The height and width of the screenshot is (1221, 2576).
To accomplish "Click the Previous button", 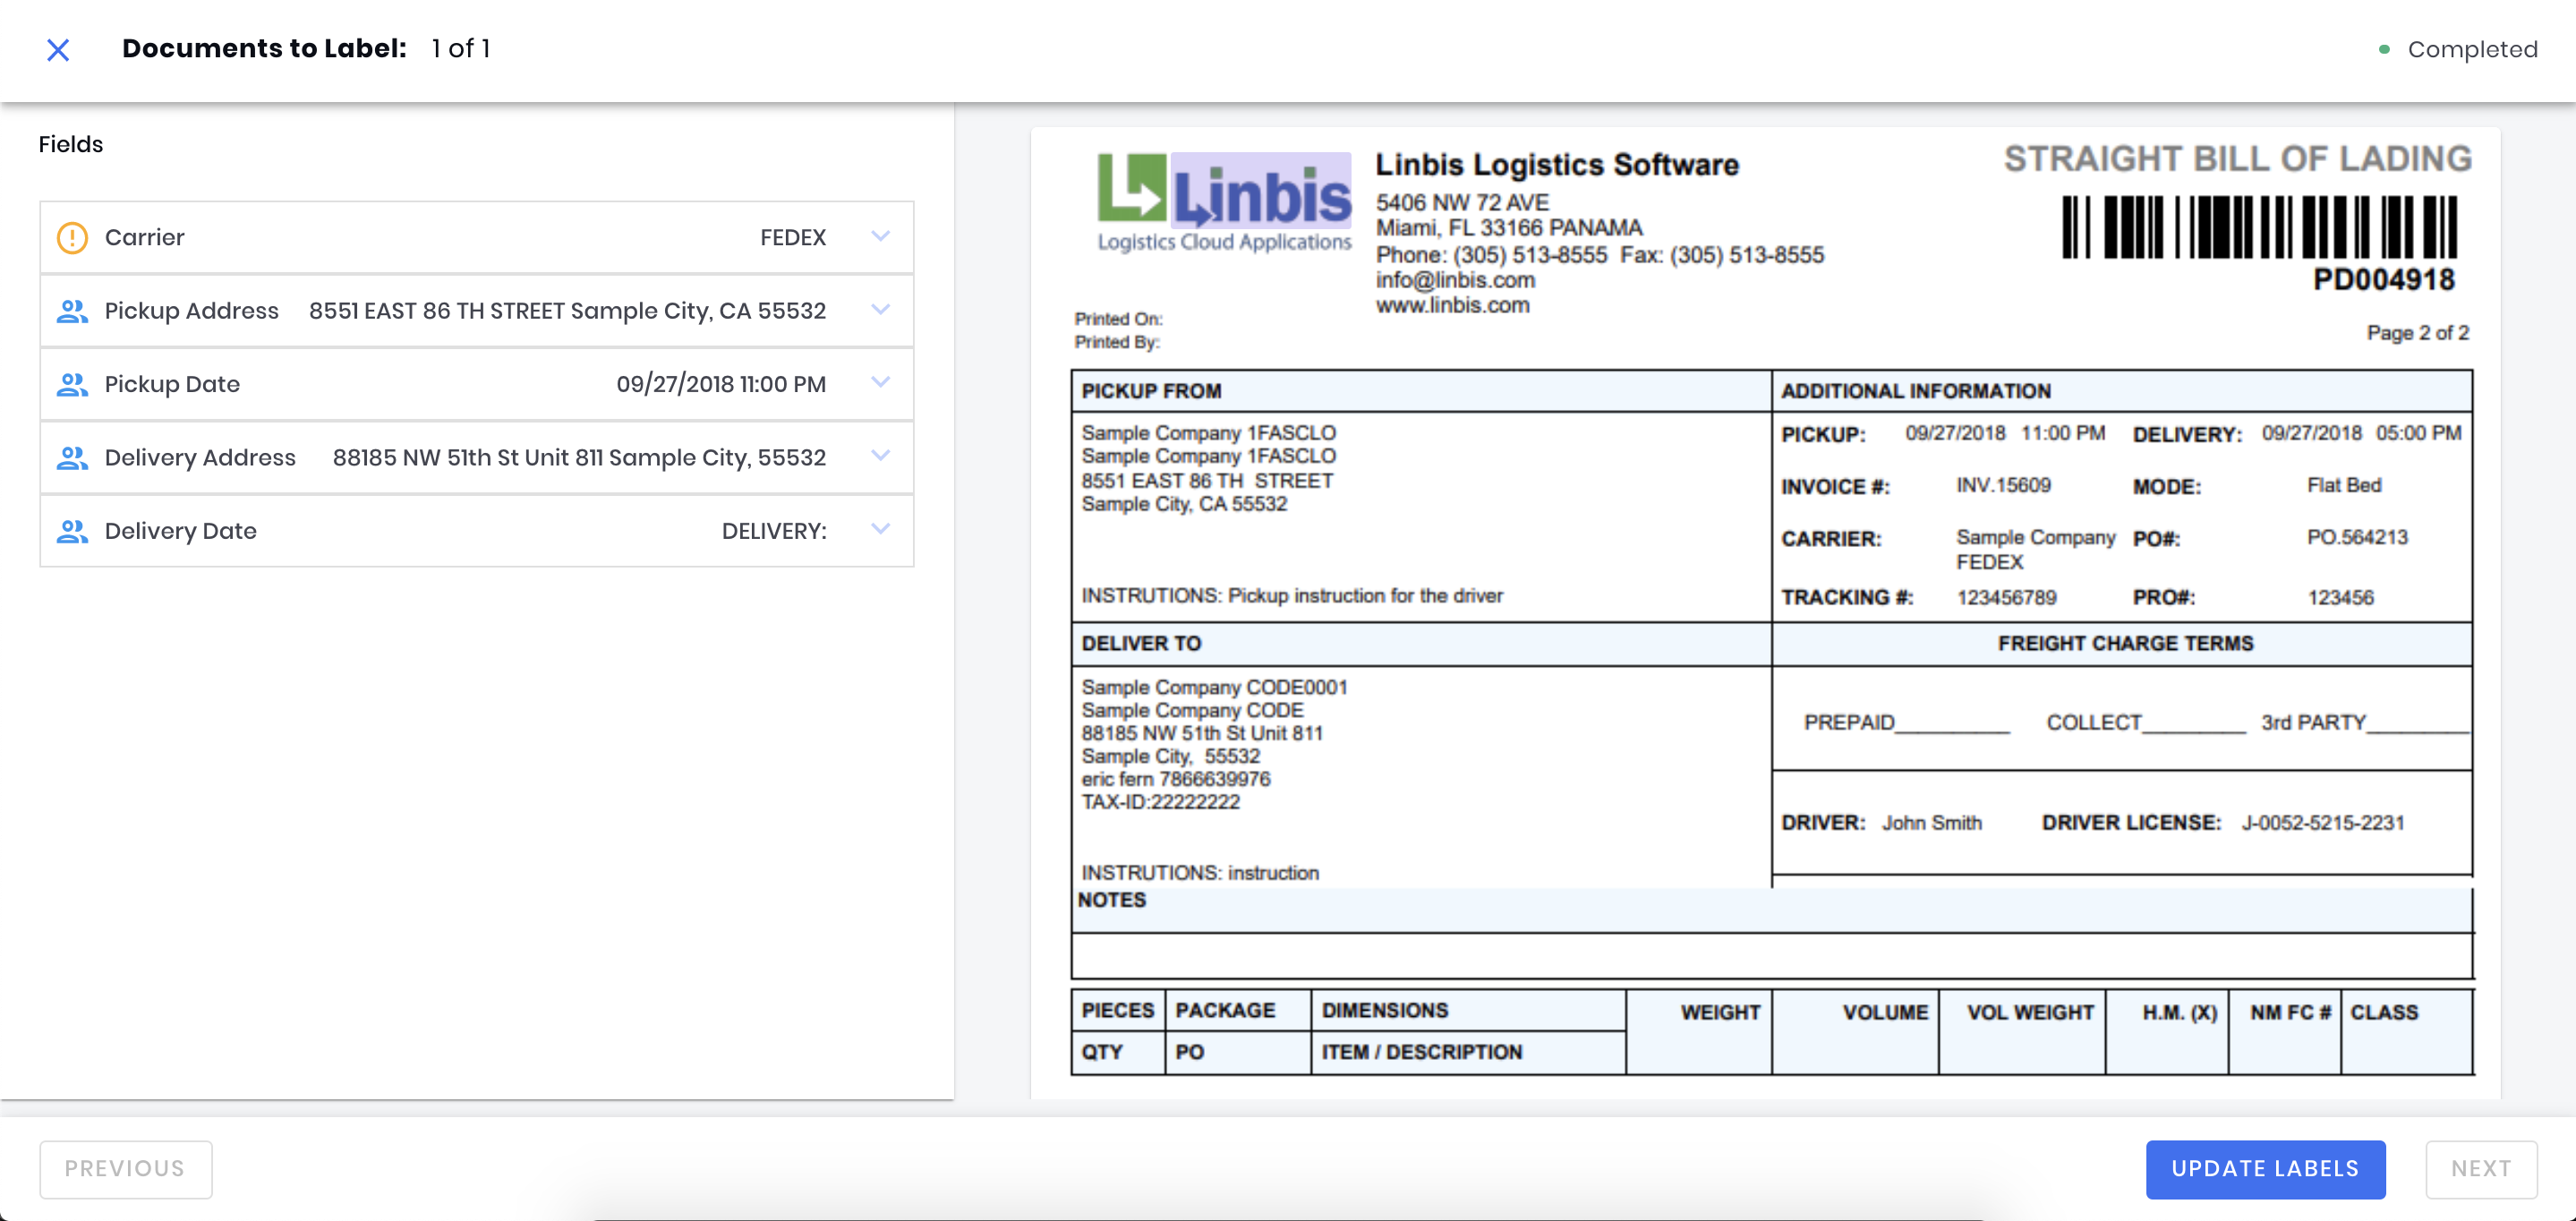I will 126,1168.
